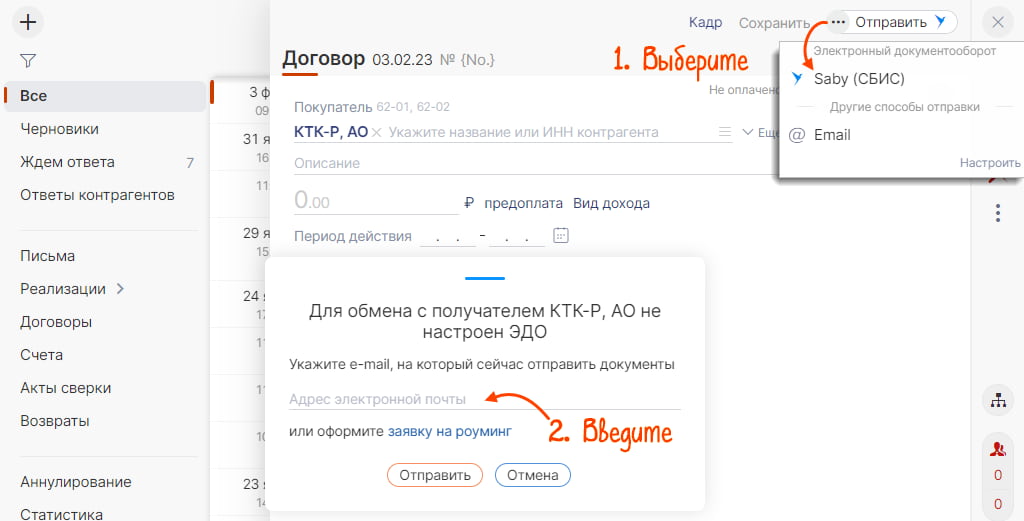Follow the заявку на роуминг link

pos(449,431)
